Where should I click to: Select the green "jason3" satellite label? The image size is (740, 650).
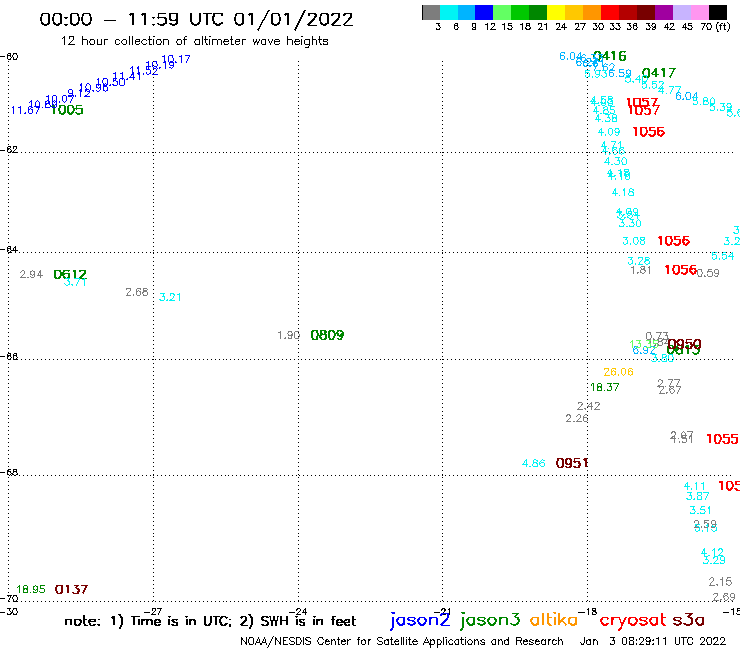coord(490,620)
